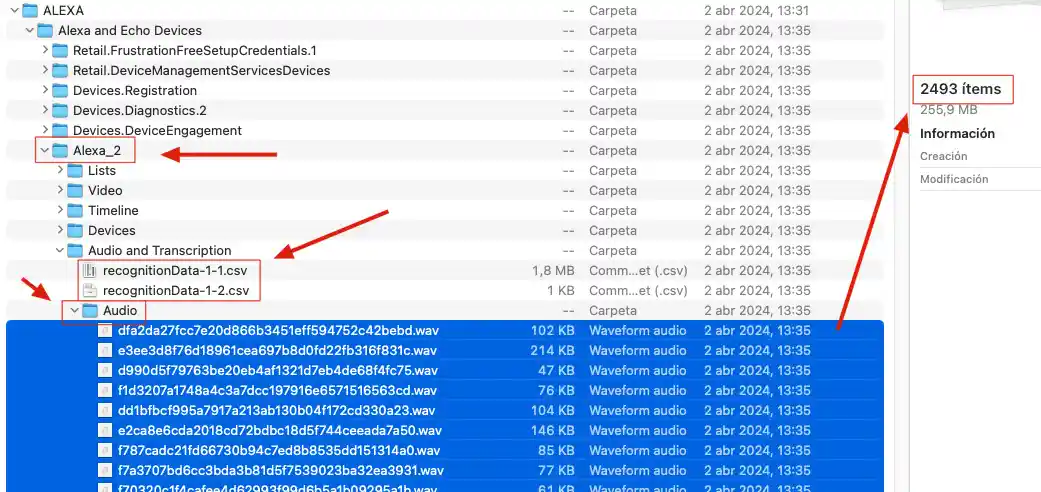Screen dimensions: 1041x492
Task: Click the Creación label in info panel
Action: tap(943, 156)
